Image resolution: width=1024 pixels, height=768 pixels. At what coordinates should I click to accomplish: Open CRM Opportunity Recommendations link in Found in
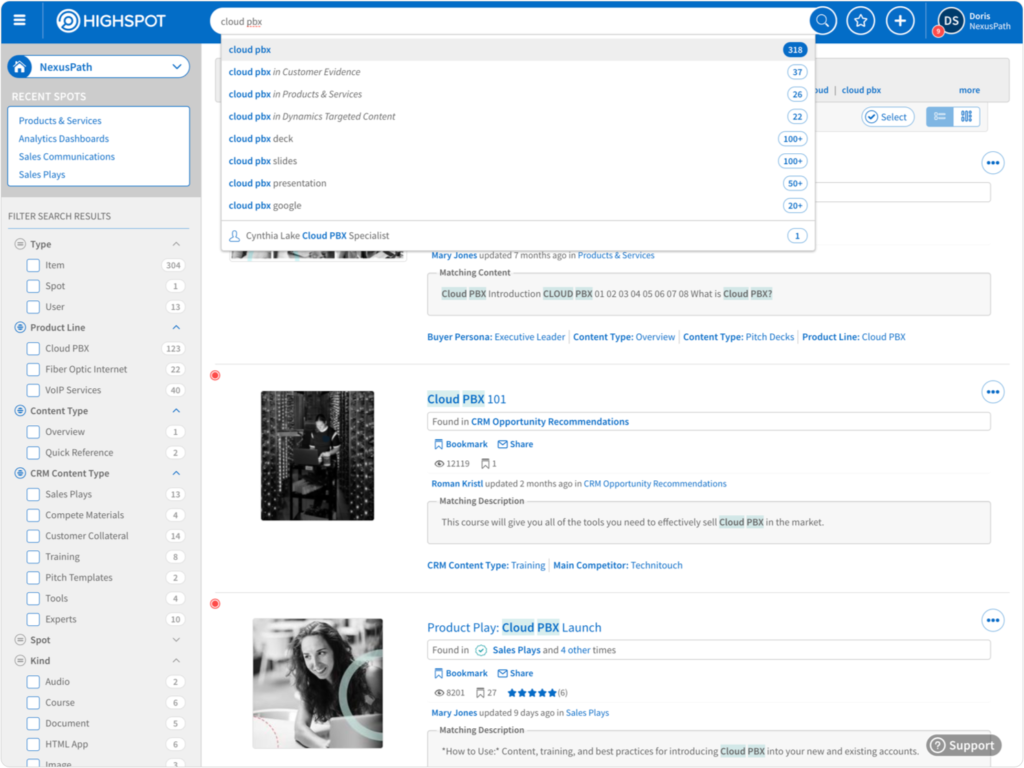(x=550, y=422)
